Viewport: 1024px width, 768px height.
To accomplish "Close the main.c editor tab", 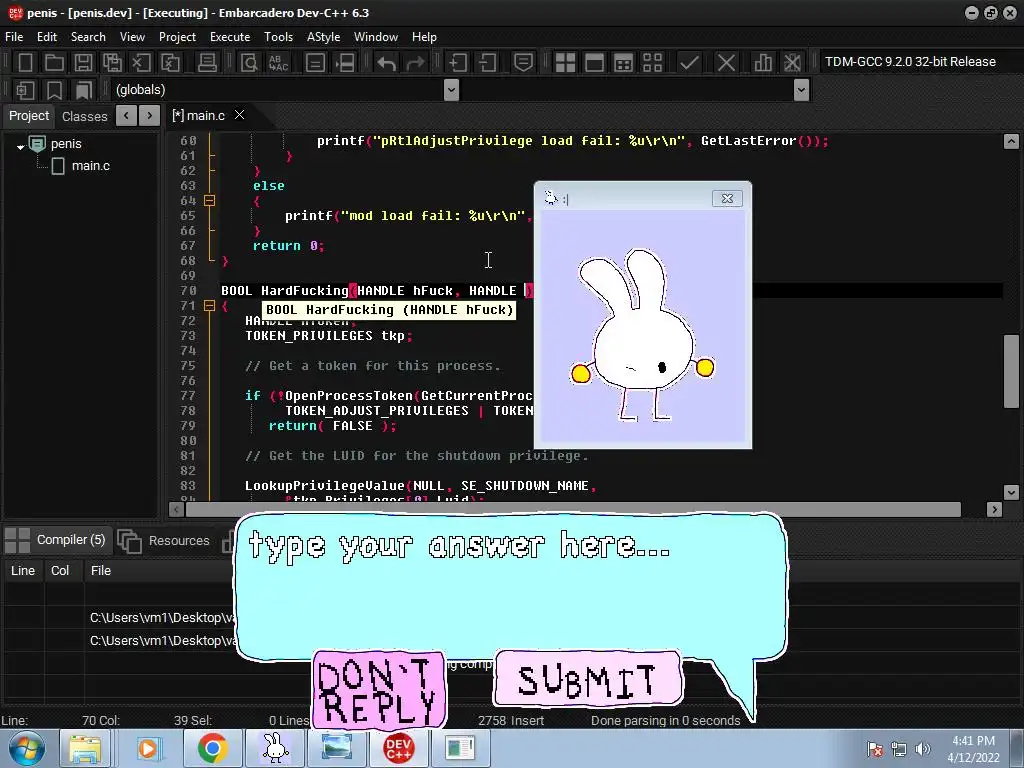I will click(x=240, y=115).
